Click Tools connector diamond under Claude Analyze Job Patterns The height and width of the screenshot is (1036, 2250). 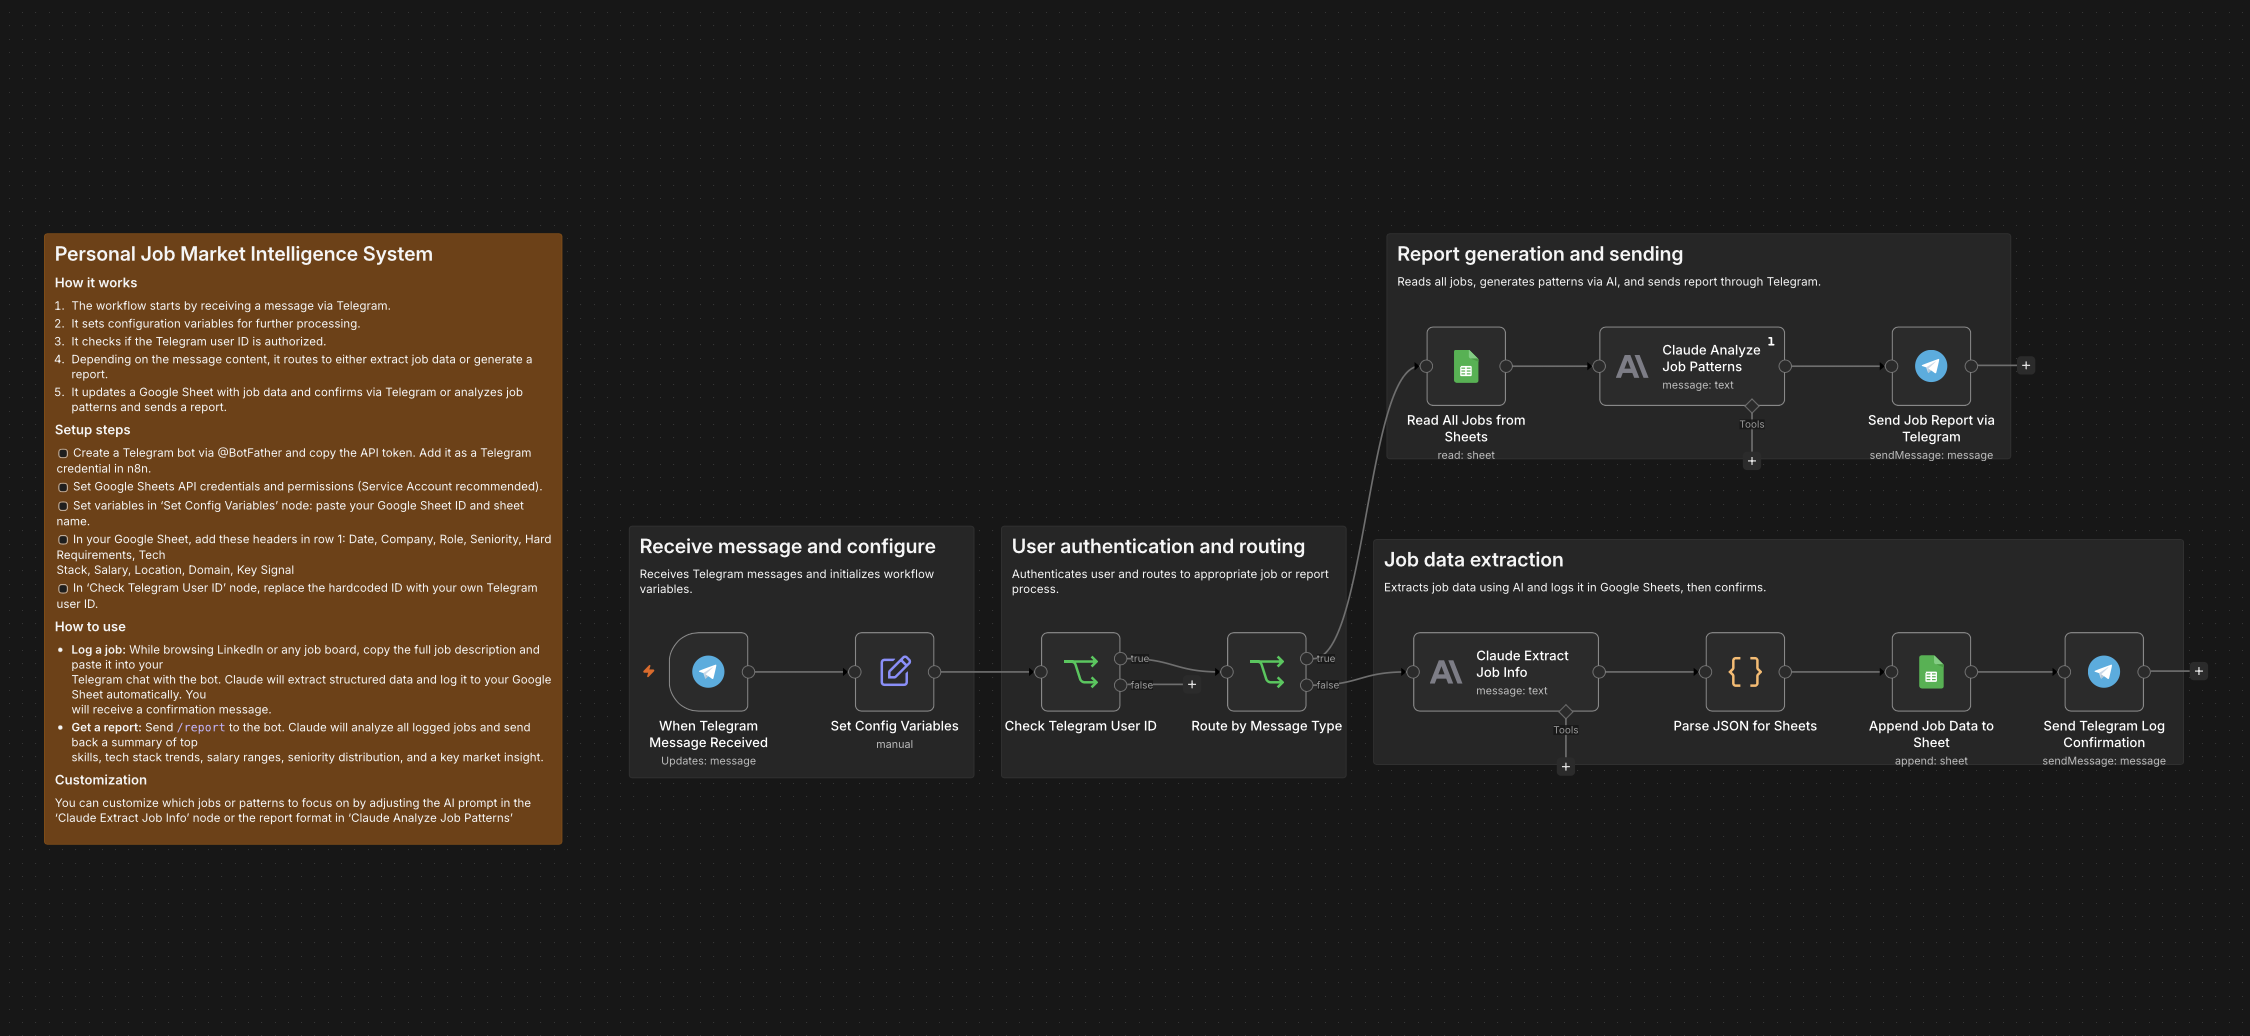click(1752, 405)
